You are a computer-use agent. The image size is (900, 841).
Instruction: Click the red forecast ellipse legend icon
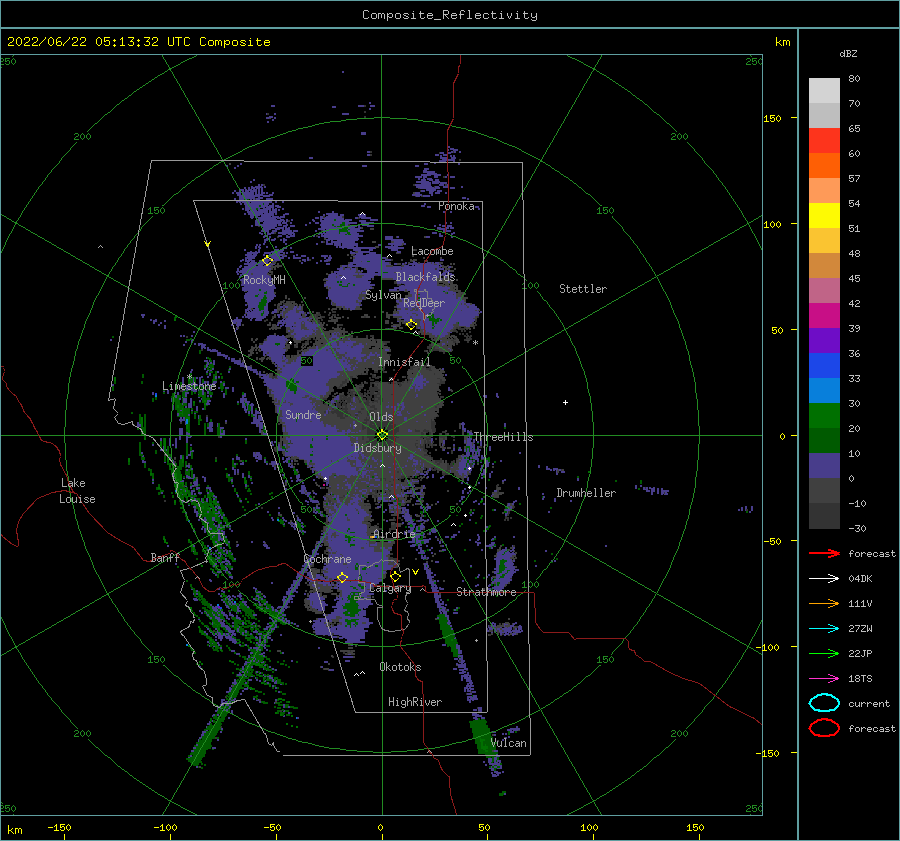824,728
